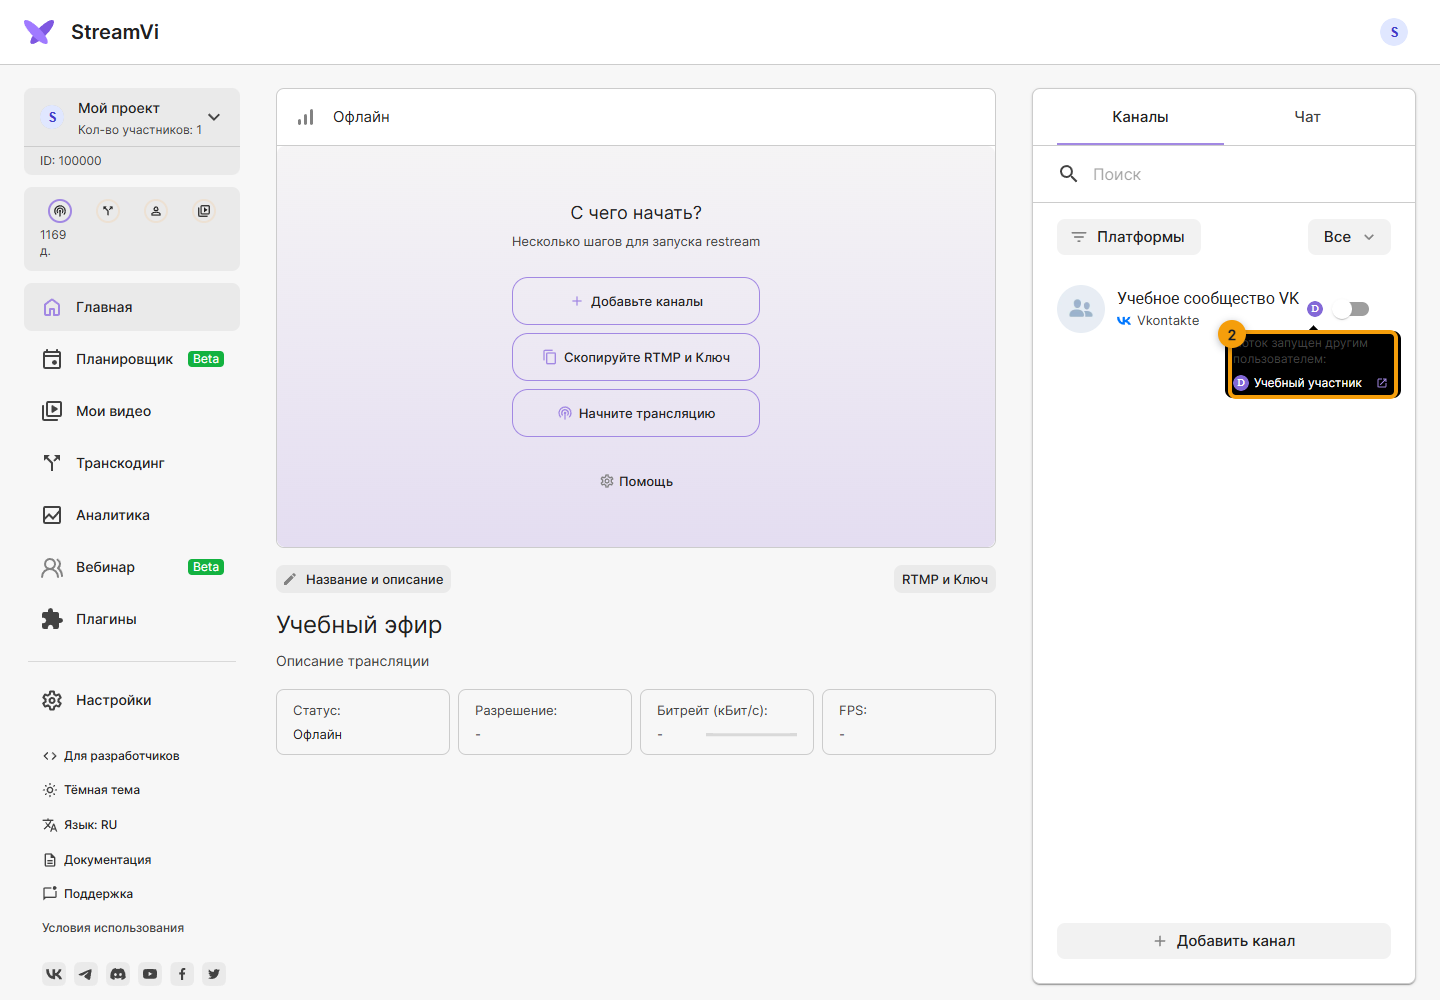
Task: Toggle the Учебное сообщество VK channel switch
Action: (1351, 309)
